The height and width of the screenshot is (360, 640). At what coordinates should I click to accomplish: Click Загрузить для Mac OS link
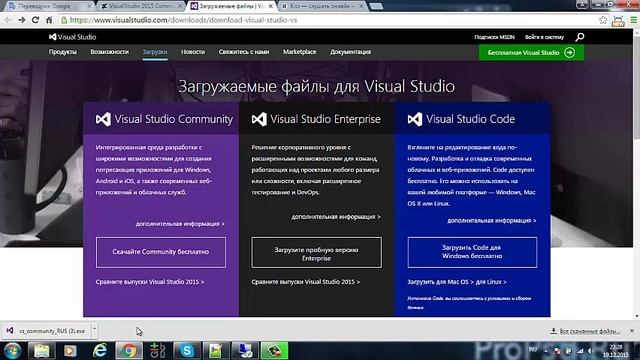click(x=440, y=282)
